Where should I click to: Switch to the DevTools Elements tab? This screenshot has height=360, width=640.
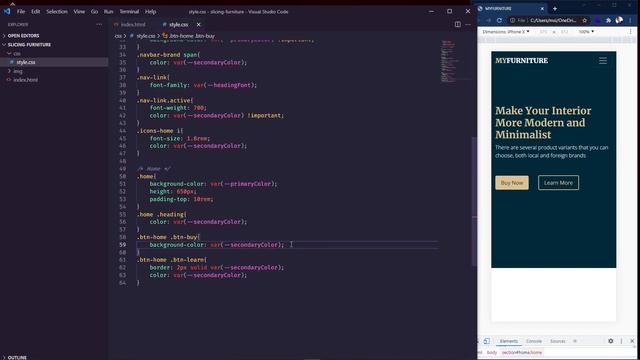tap(509, 341)
